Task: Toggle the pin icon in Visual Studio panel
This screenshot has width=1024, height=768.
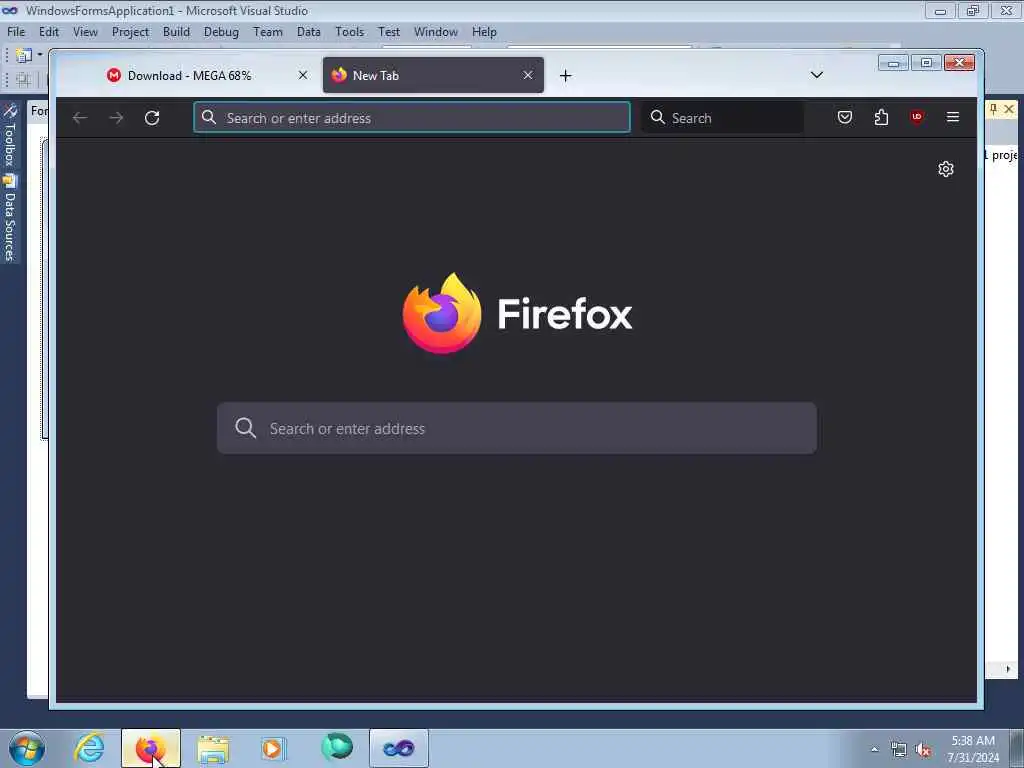Action: click(x=993, y=109)
